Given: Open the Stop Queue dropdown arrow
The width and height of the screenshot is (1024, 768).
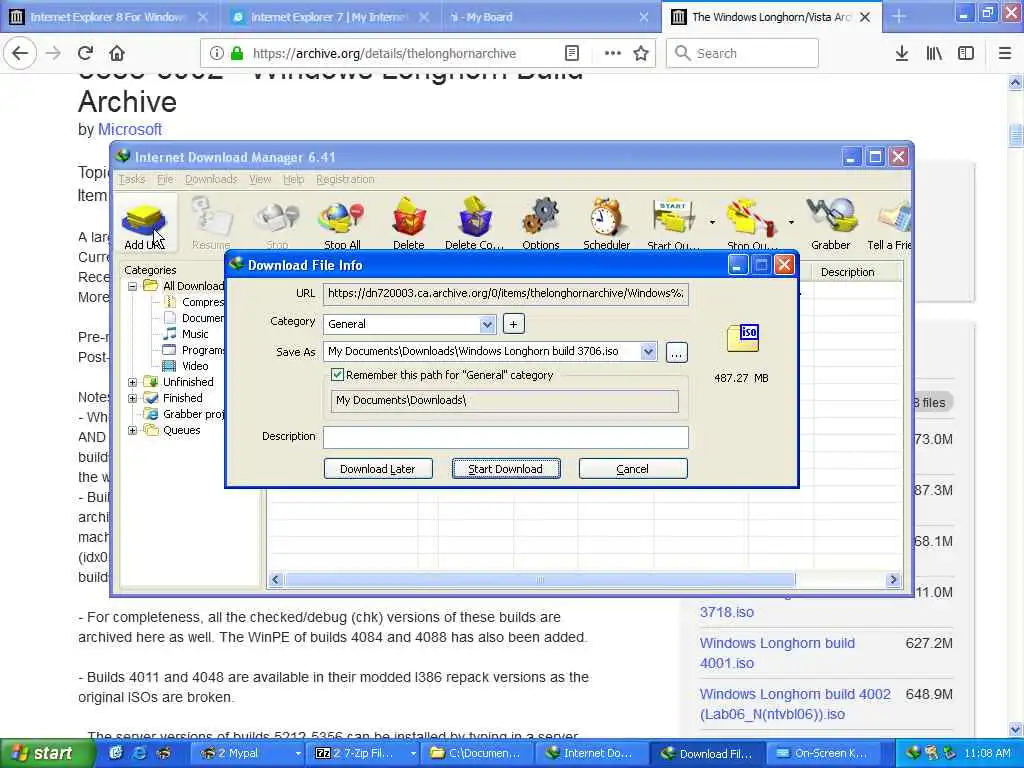Looking at the screenshot, I should click(790, 223).
